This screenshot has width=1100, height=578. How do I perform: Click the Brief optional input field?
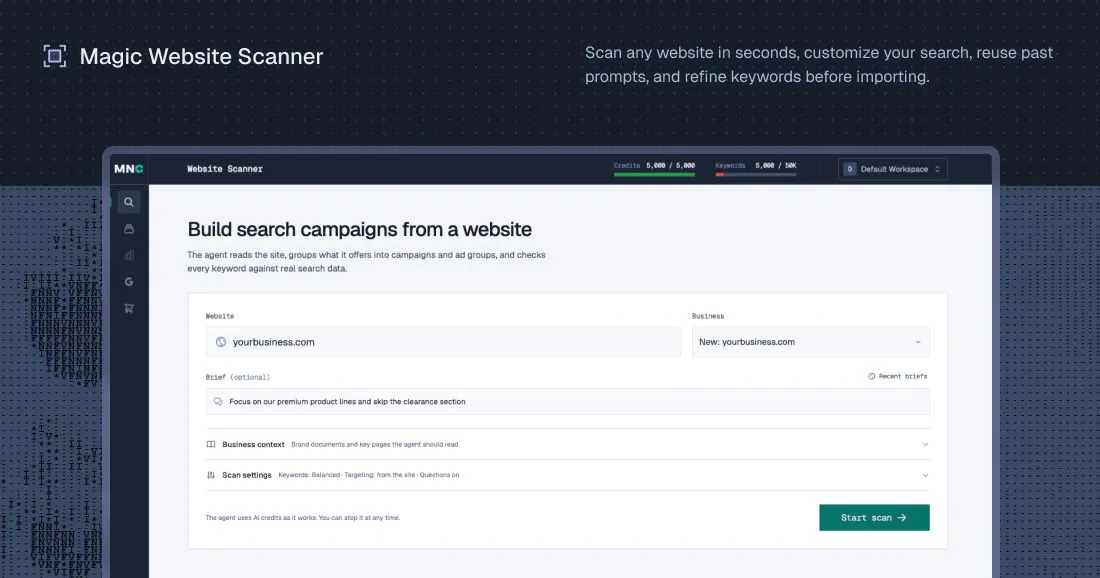[568, 402]
